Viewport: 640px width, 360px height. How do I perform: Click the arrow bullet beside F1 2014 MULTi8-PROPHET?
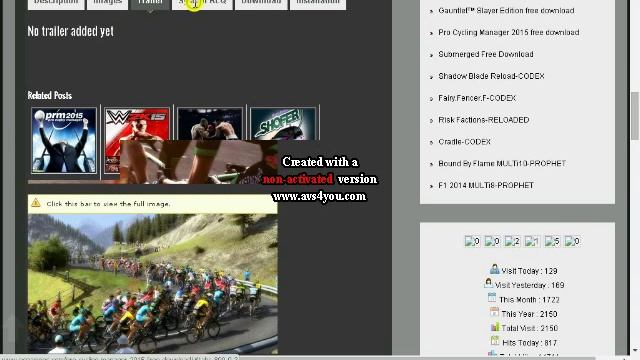tap(431, 186)
